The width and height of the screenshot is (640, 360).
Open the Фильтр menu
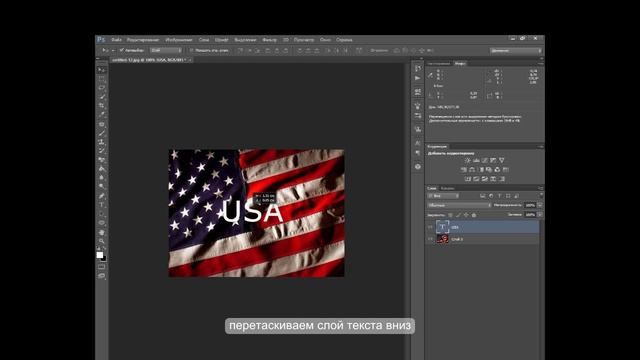click(269, 40)
